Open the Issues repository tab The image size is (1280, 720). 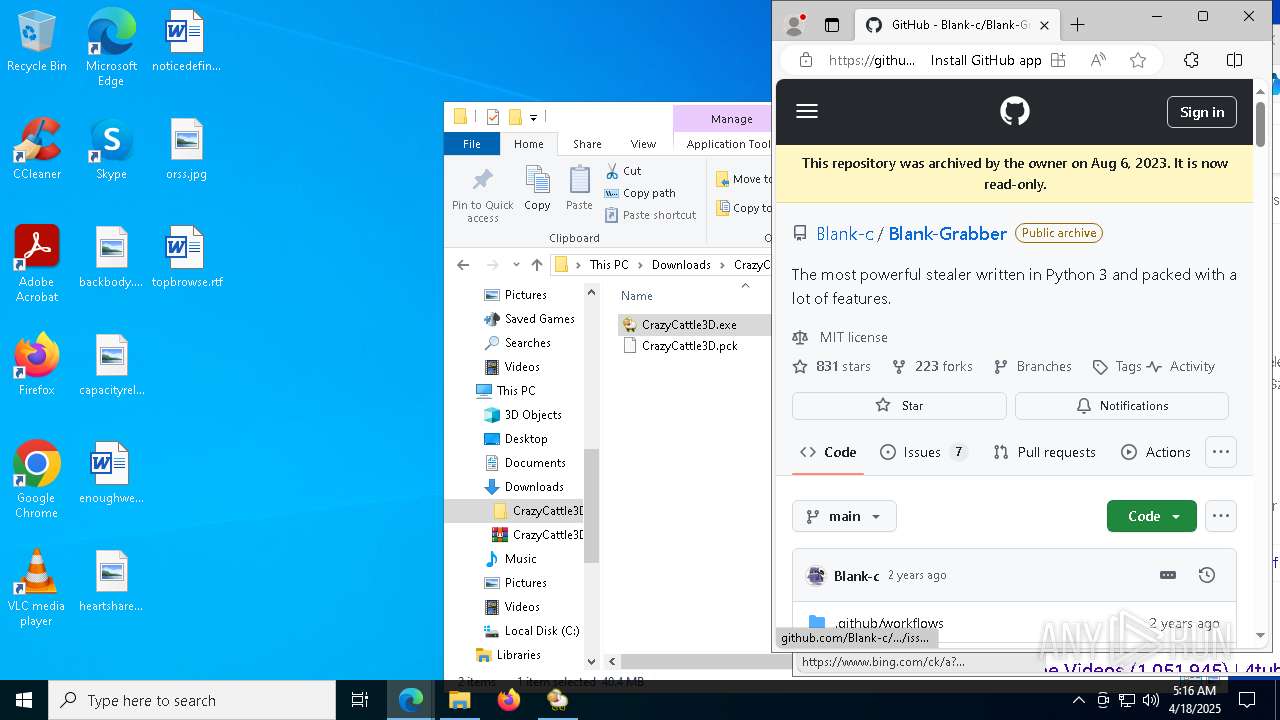coord(923,452)
